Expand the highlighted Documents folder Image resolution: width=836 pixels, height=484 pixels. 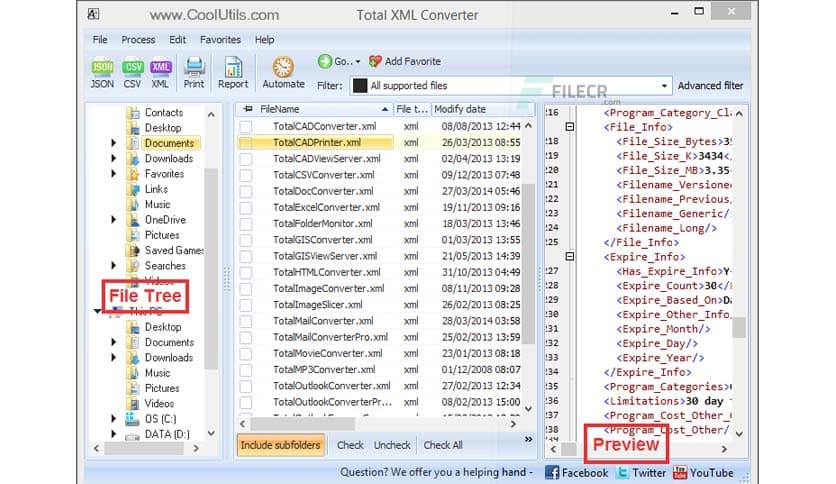(x=114, y=143)
